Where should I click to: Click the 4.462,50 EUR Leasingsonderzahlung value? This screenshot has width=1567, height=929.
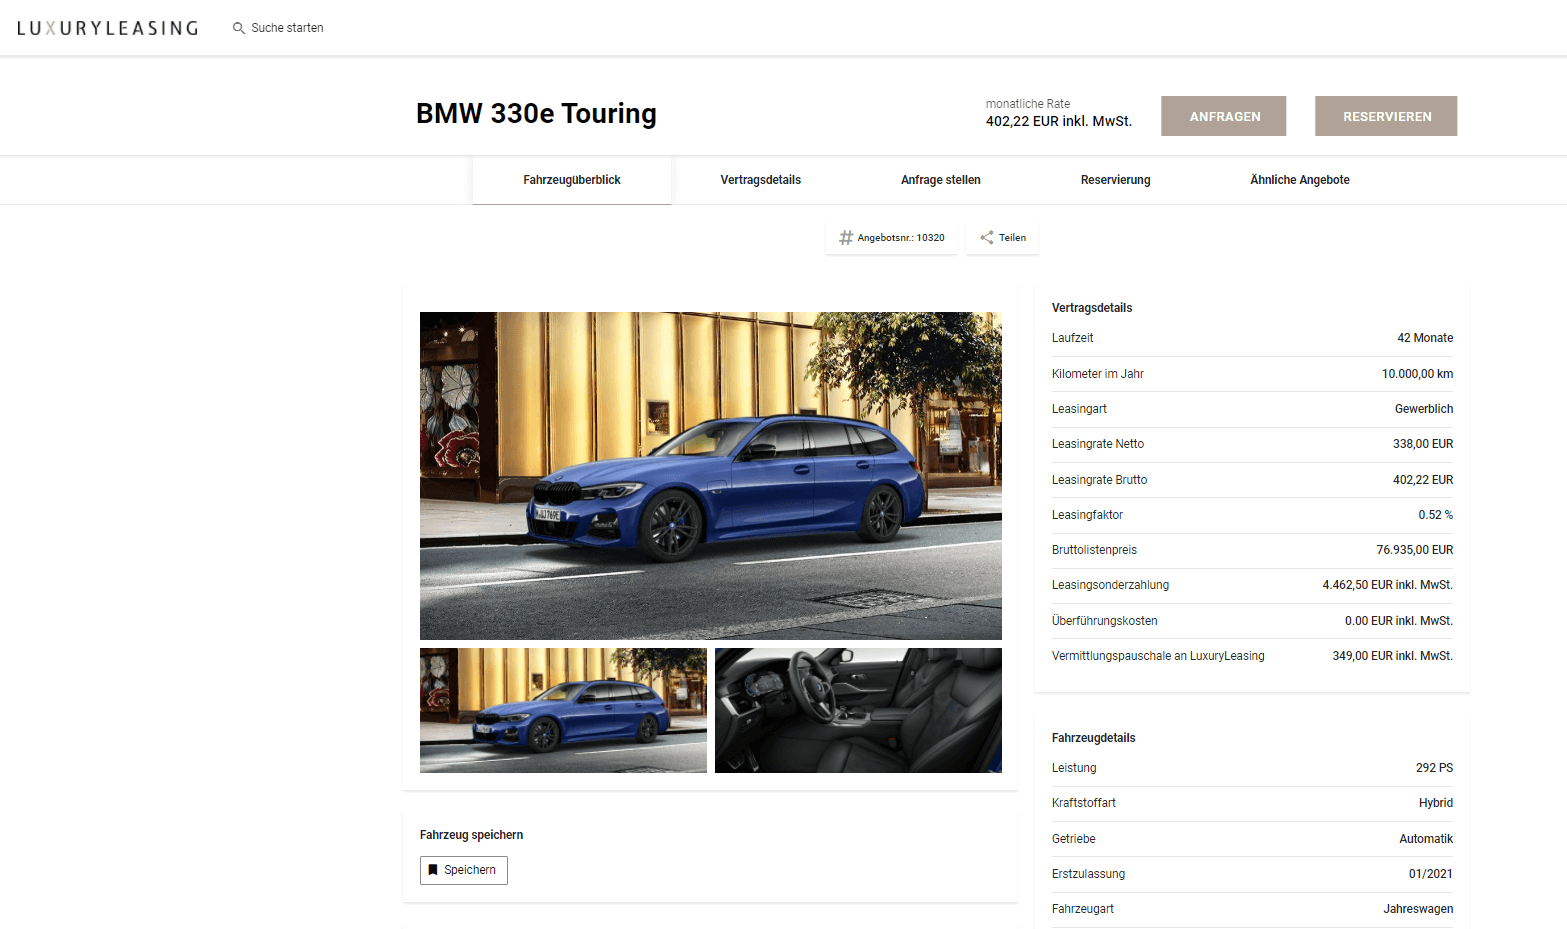pos(1388,585)
